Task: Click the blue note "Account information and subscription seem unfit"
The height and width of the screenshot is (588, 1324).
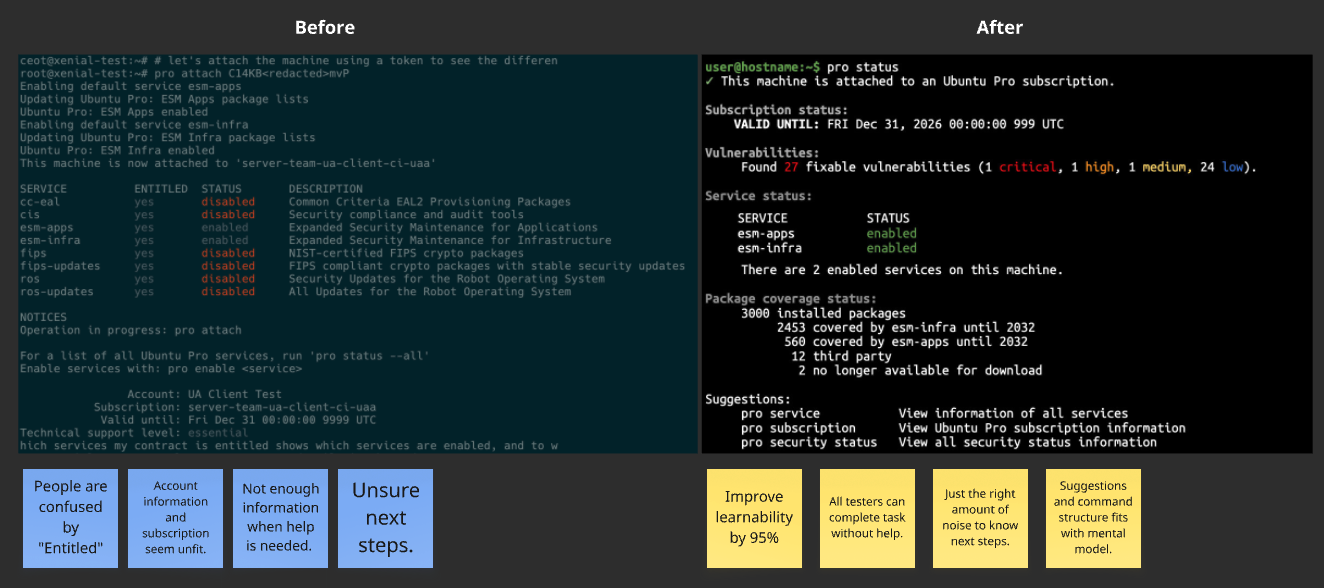Action: (x=176, y=517)
